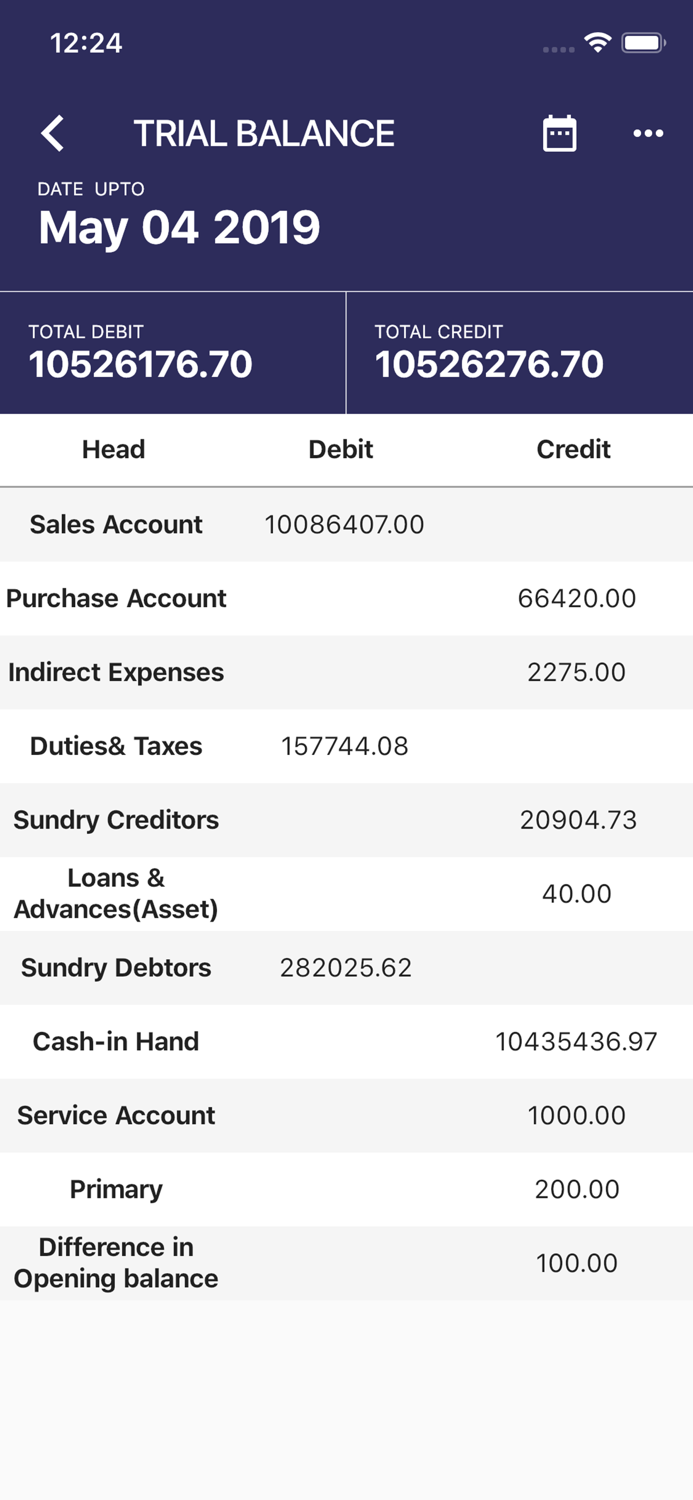Select the Debit column header
Viewport: 693px width, 1500px height.
click(x=340, y=449)
